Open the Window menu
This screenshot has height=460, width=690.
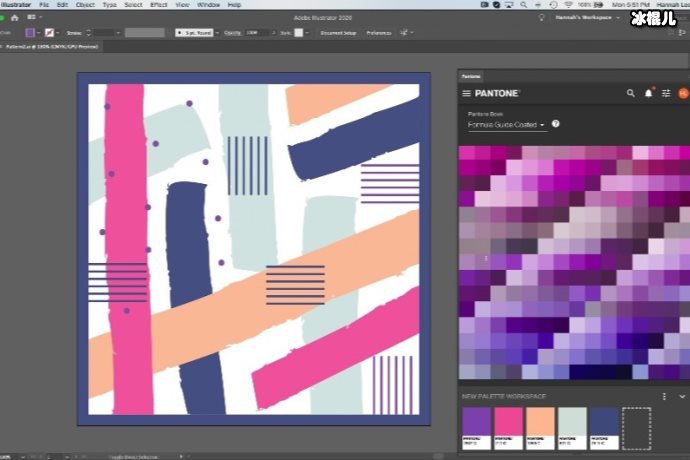click(x=209, y=5)
